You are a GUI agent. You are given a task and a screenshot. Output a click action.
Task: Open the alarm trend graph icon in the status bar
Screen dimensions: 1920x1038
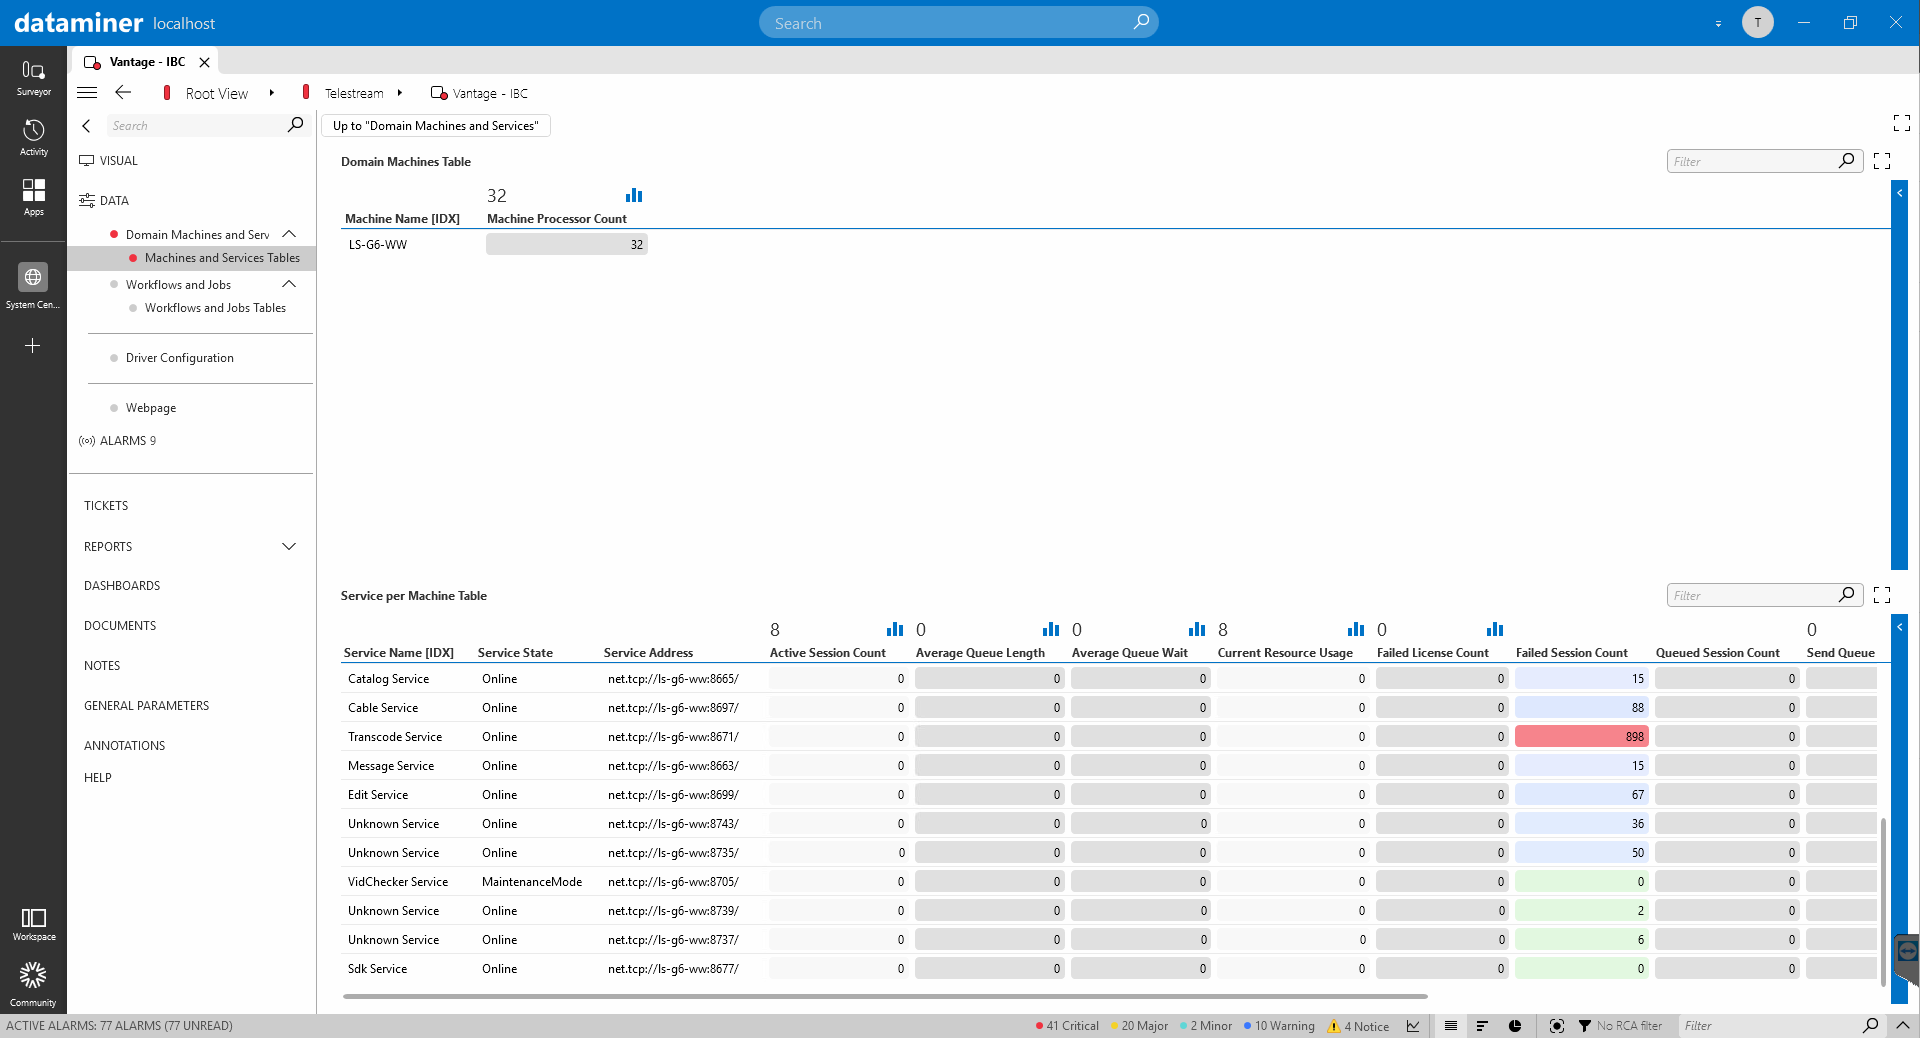[x=1413, y=1026]
